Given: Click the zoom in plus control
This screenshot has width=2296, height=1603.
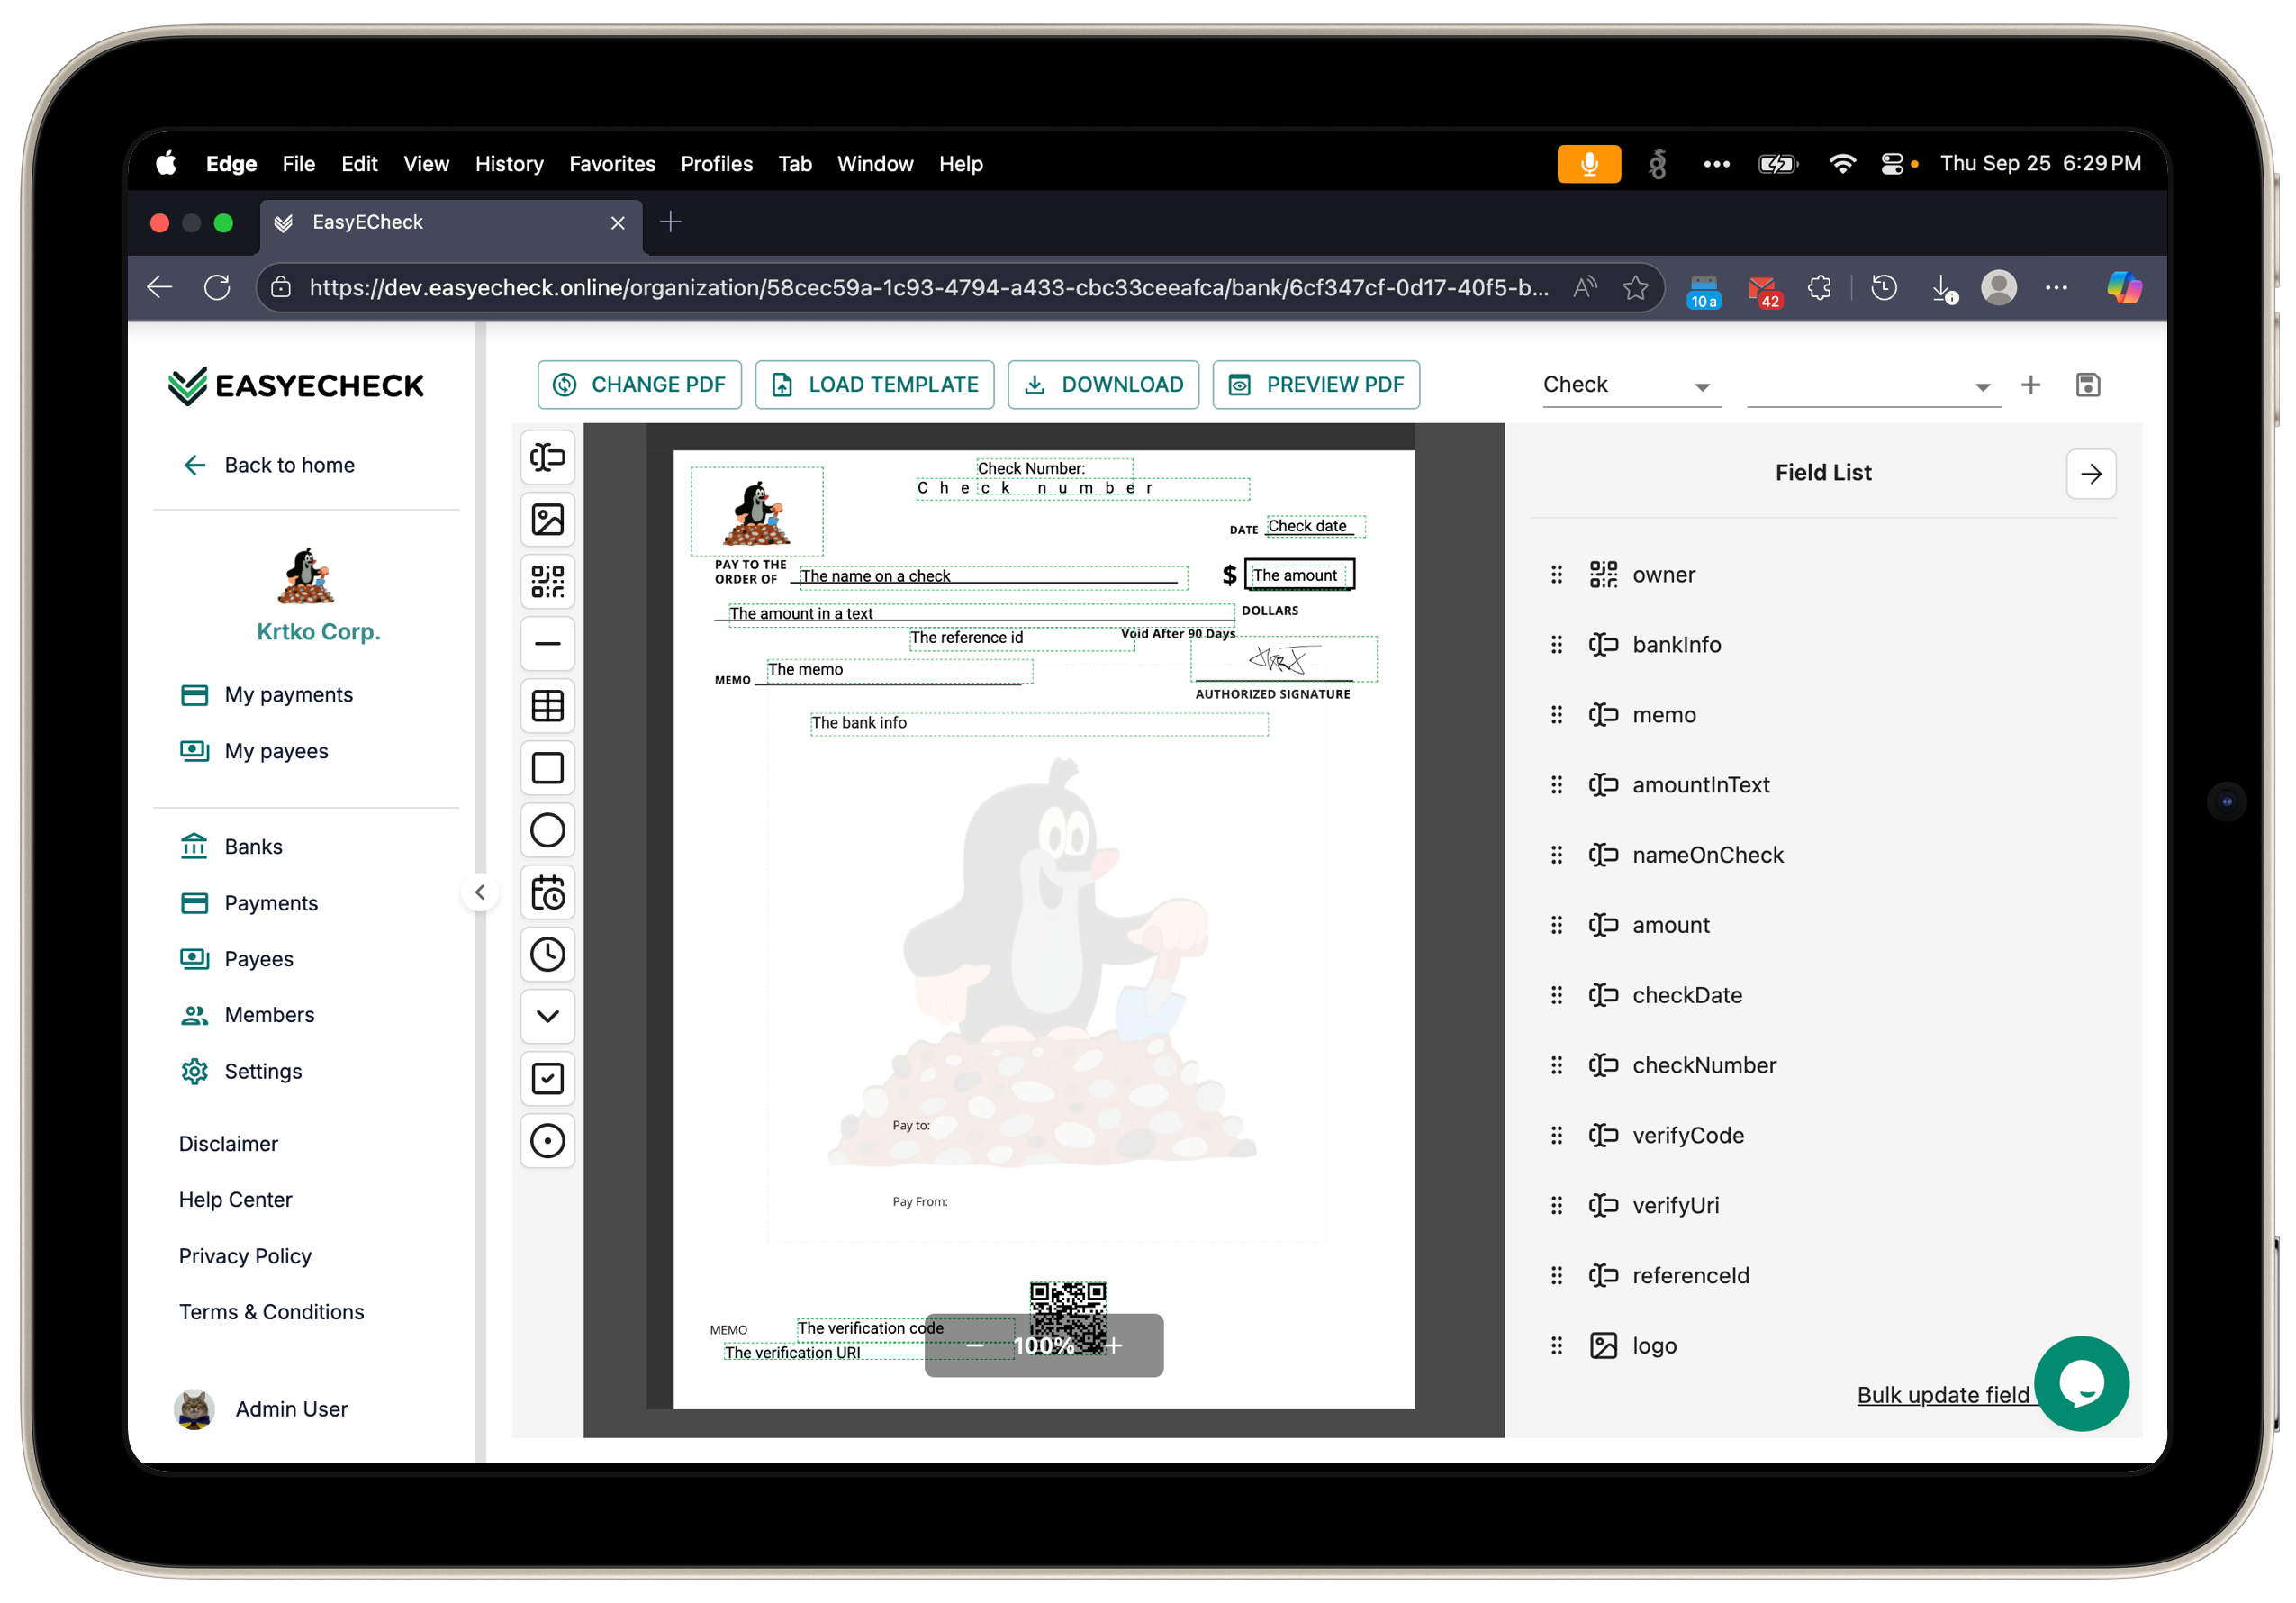Looking at the screenshot, I should pyautogui.click(x=1115, y=1346).
